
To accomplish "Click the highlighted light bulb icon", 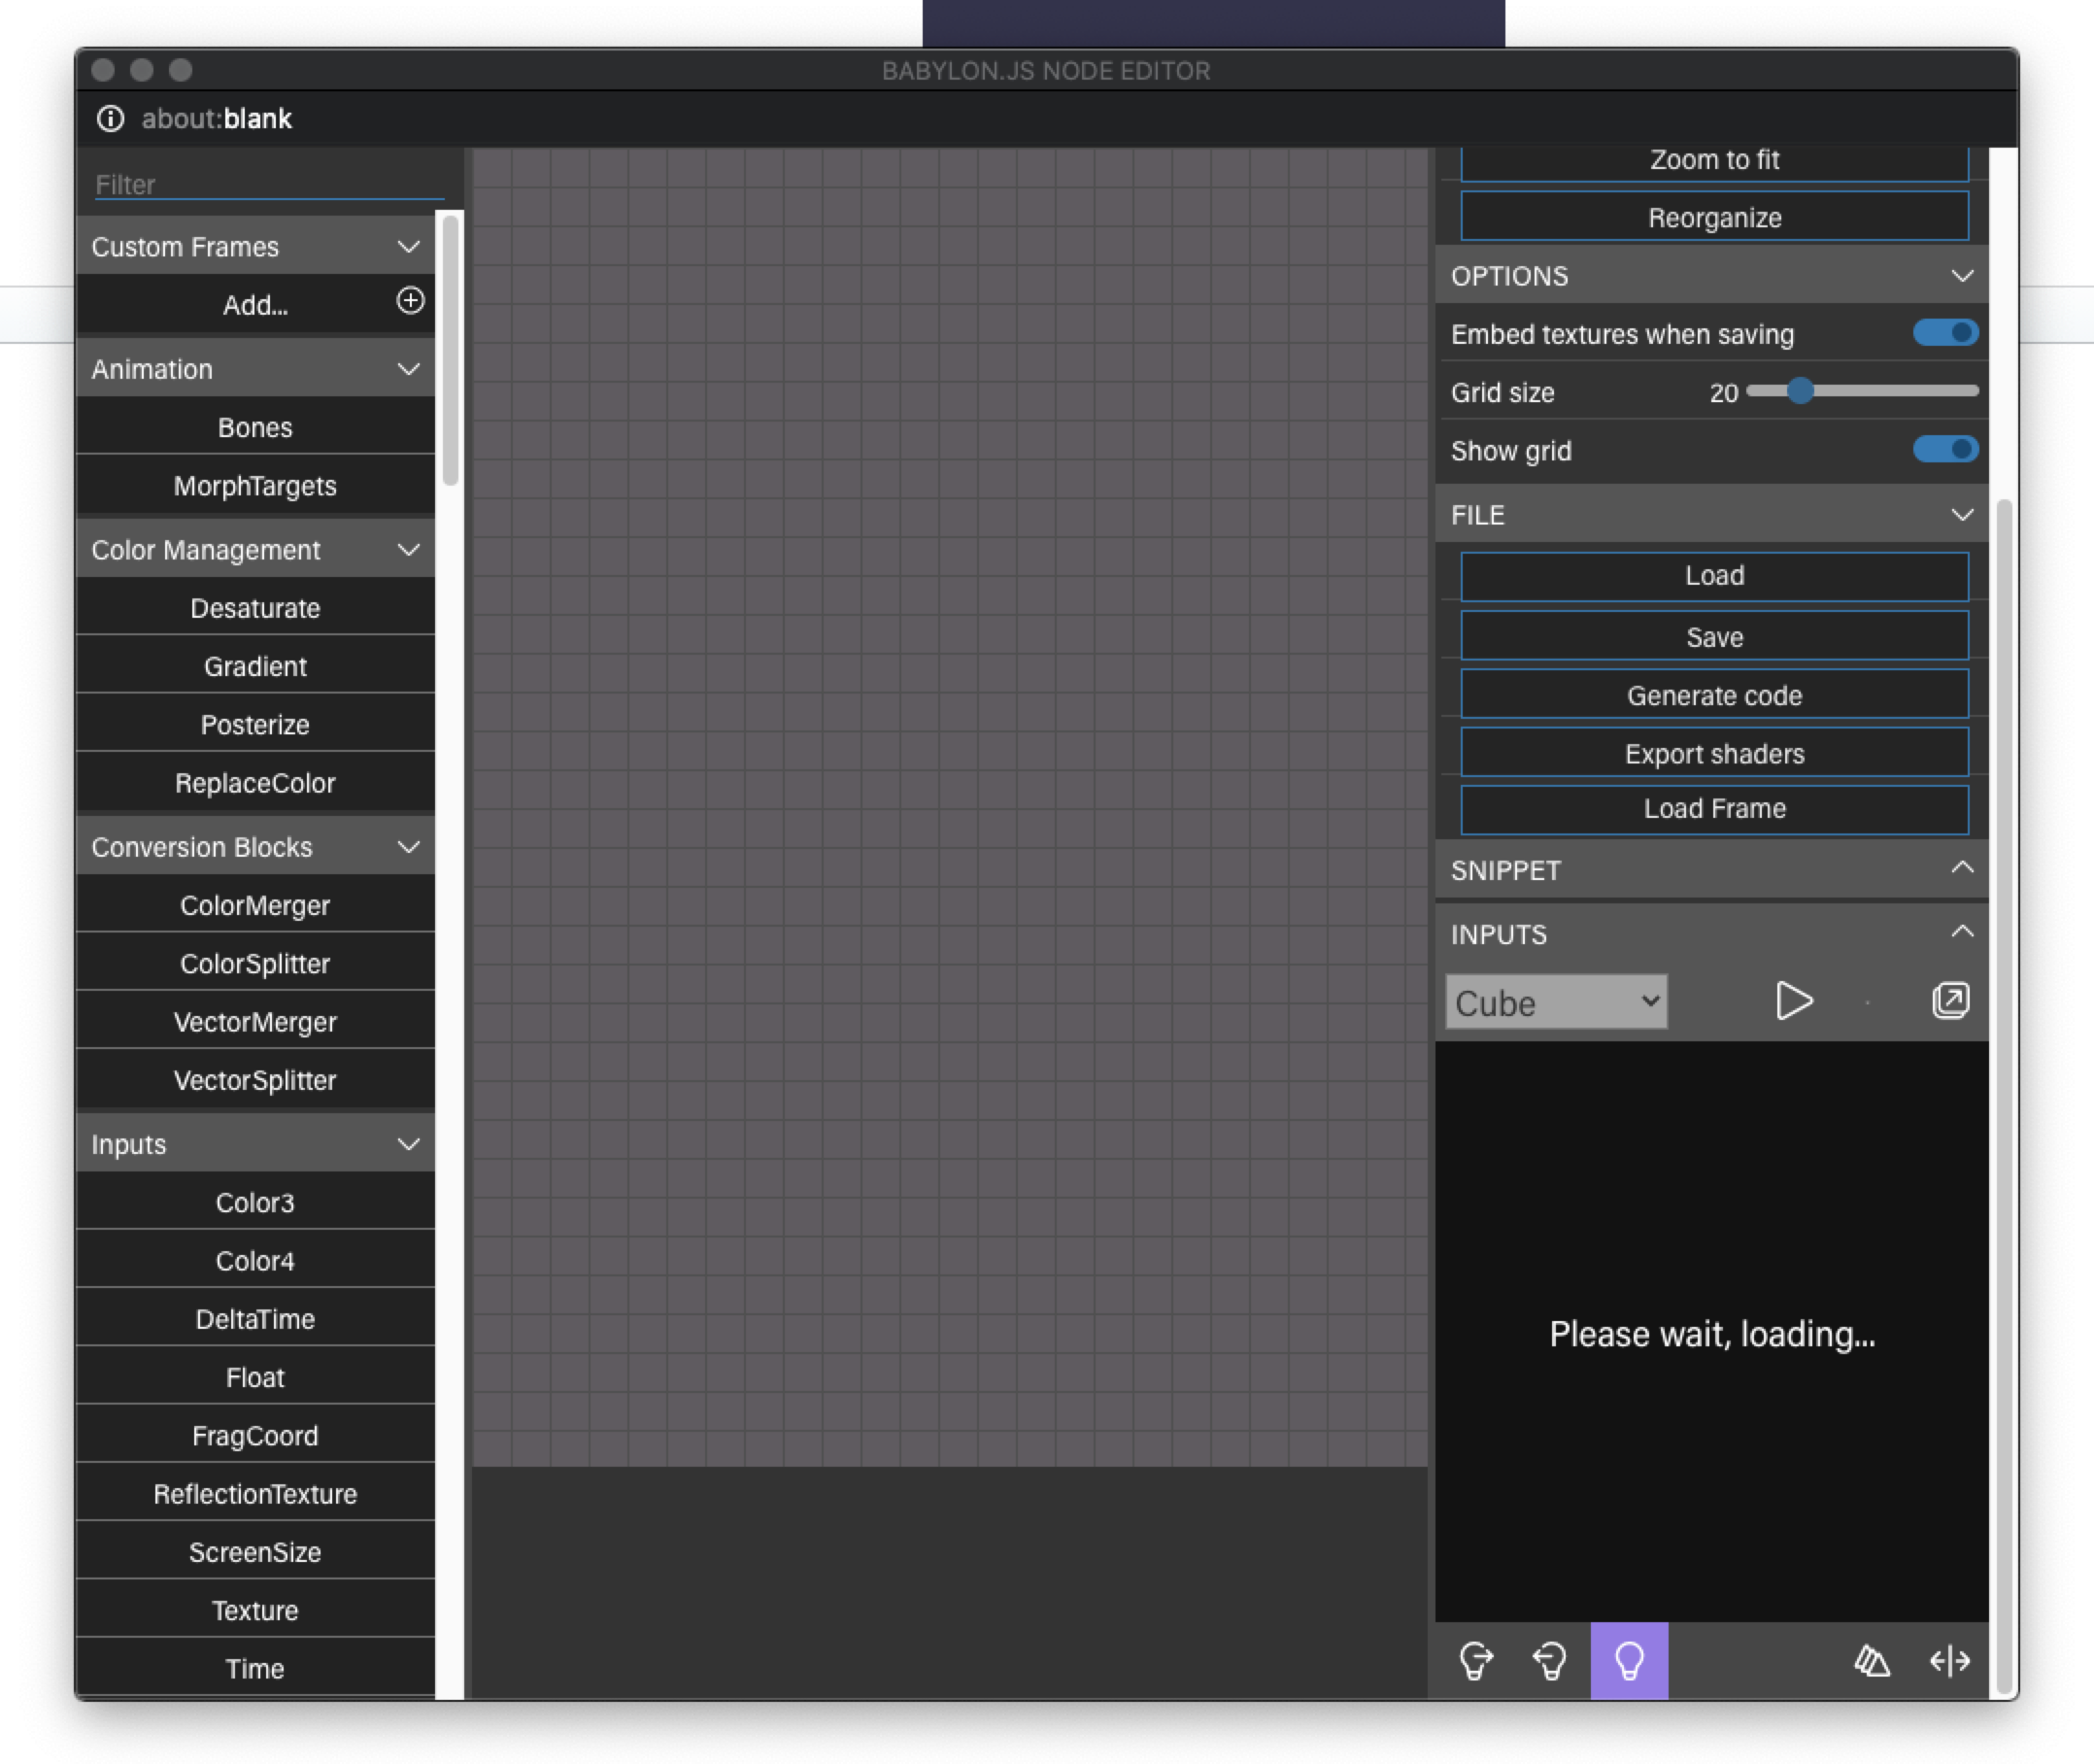I will 1629,1661.
